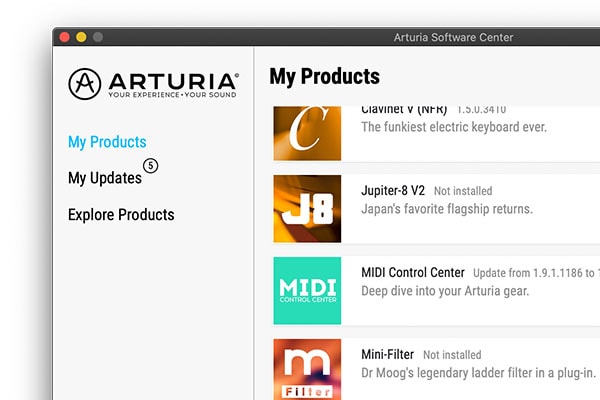Open the Explore Products section
Viewport: 600px width, 400px height.
pyautogui.click(x=121, y=215)
